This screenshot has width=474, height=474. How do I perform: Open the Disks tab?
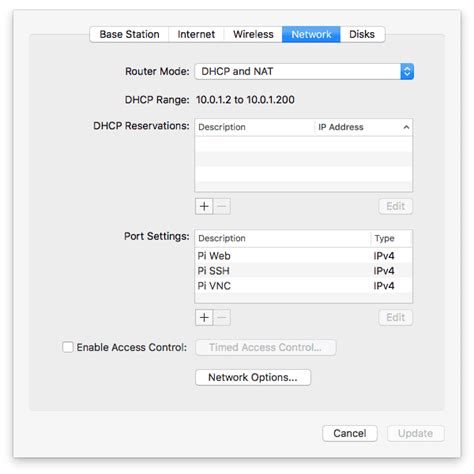click(x=362, y=34)
